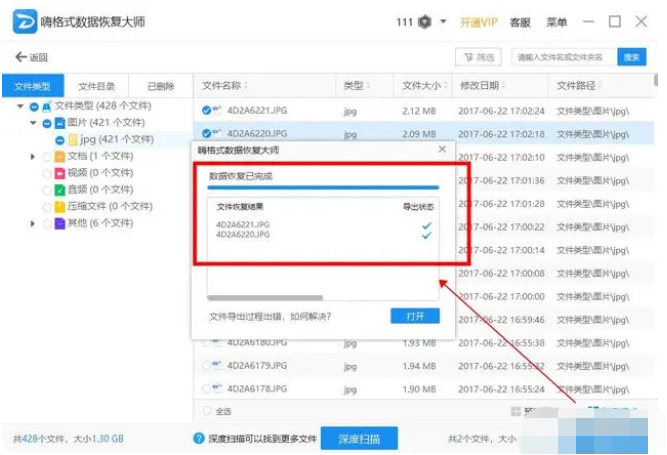This screenshot has height=455, width=667.
Task: Expand the 文档 (1 个文件) tree node
Action: coord(33,156)
